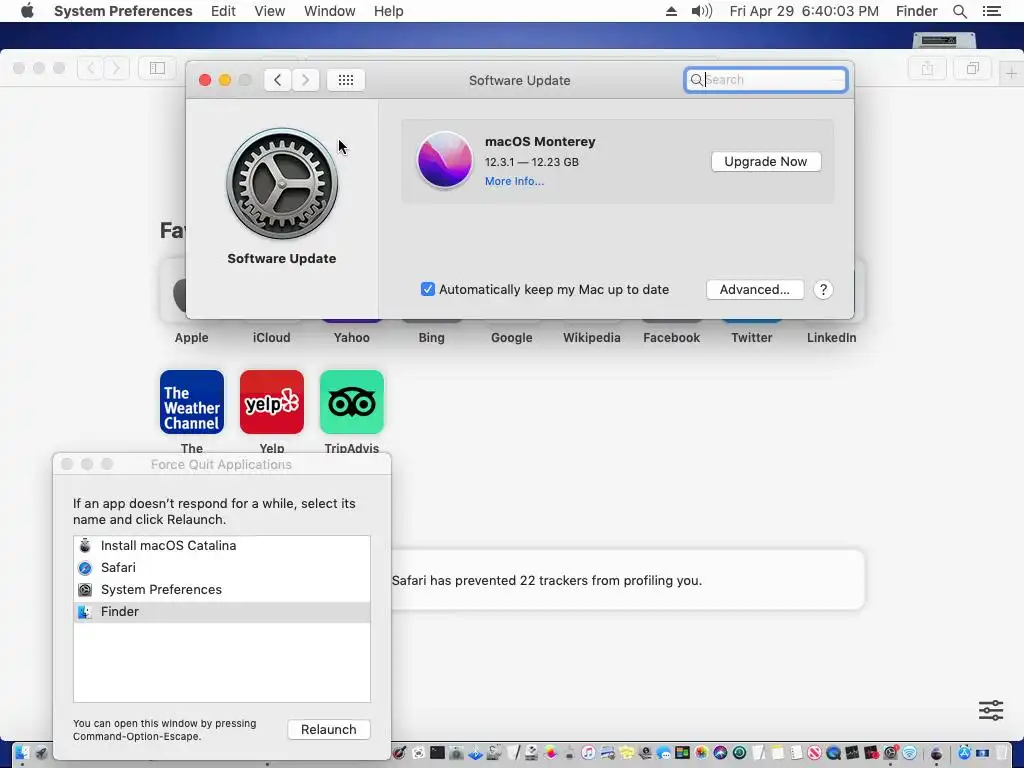Click the Safari start page customize sliders icon
1024x768 pixels.
click(x=991, y=709)
